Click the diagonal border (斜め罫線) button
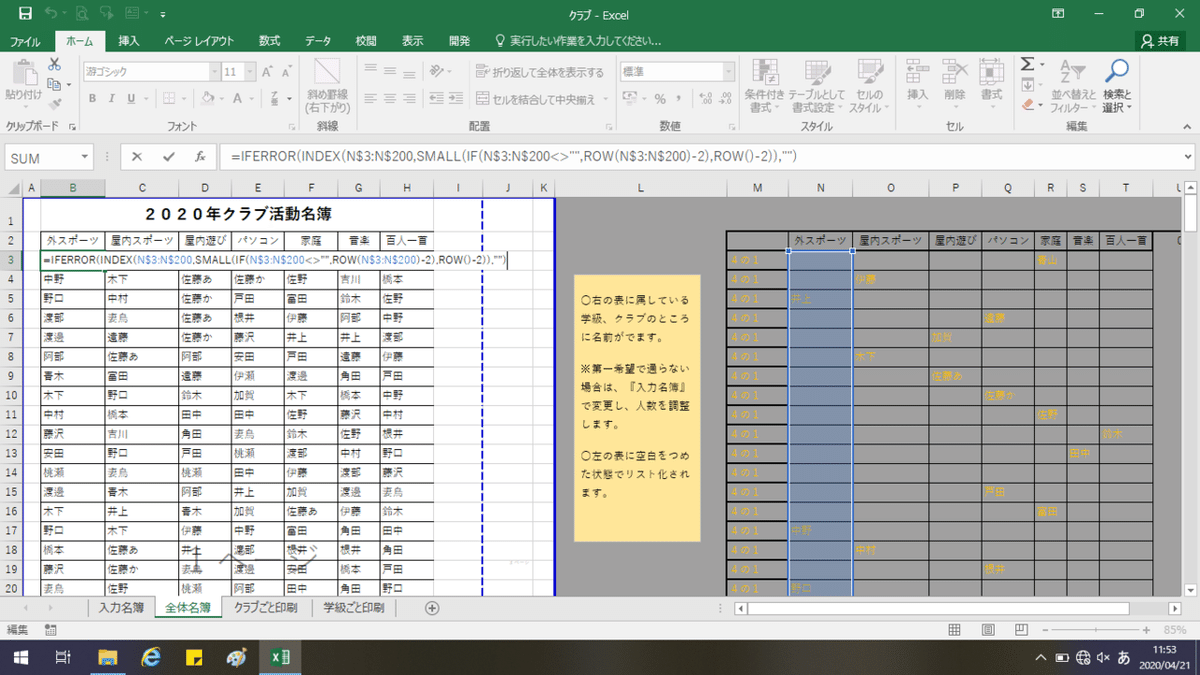 (328, 84)
